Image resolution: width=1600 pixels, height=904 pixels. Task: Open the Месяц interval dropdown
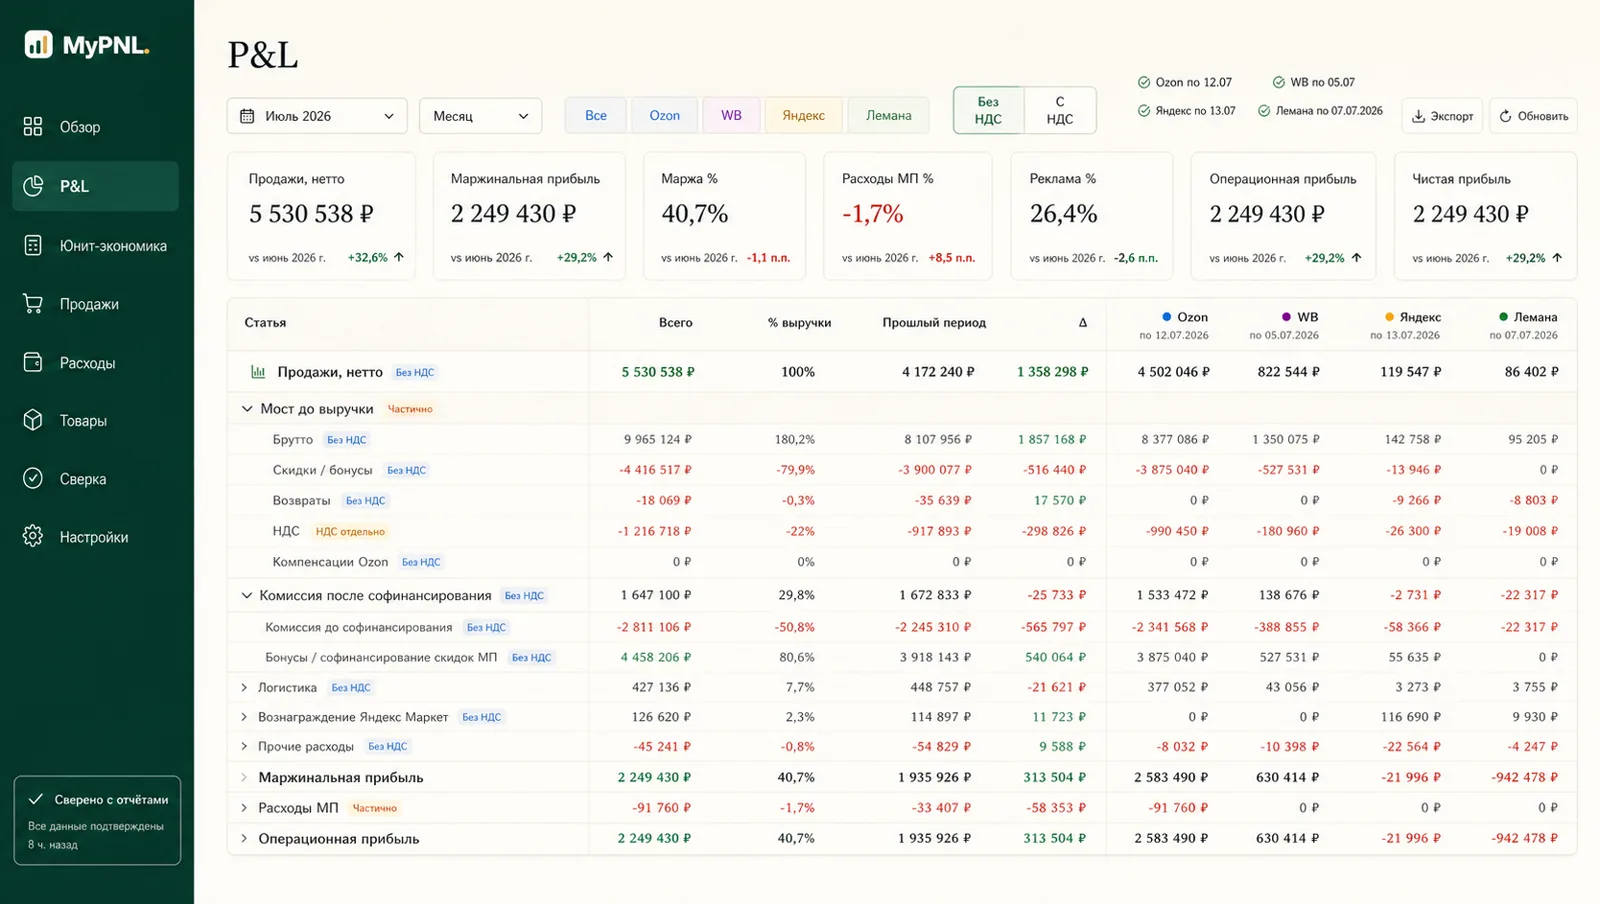tap(481, 116)
